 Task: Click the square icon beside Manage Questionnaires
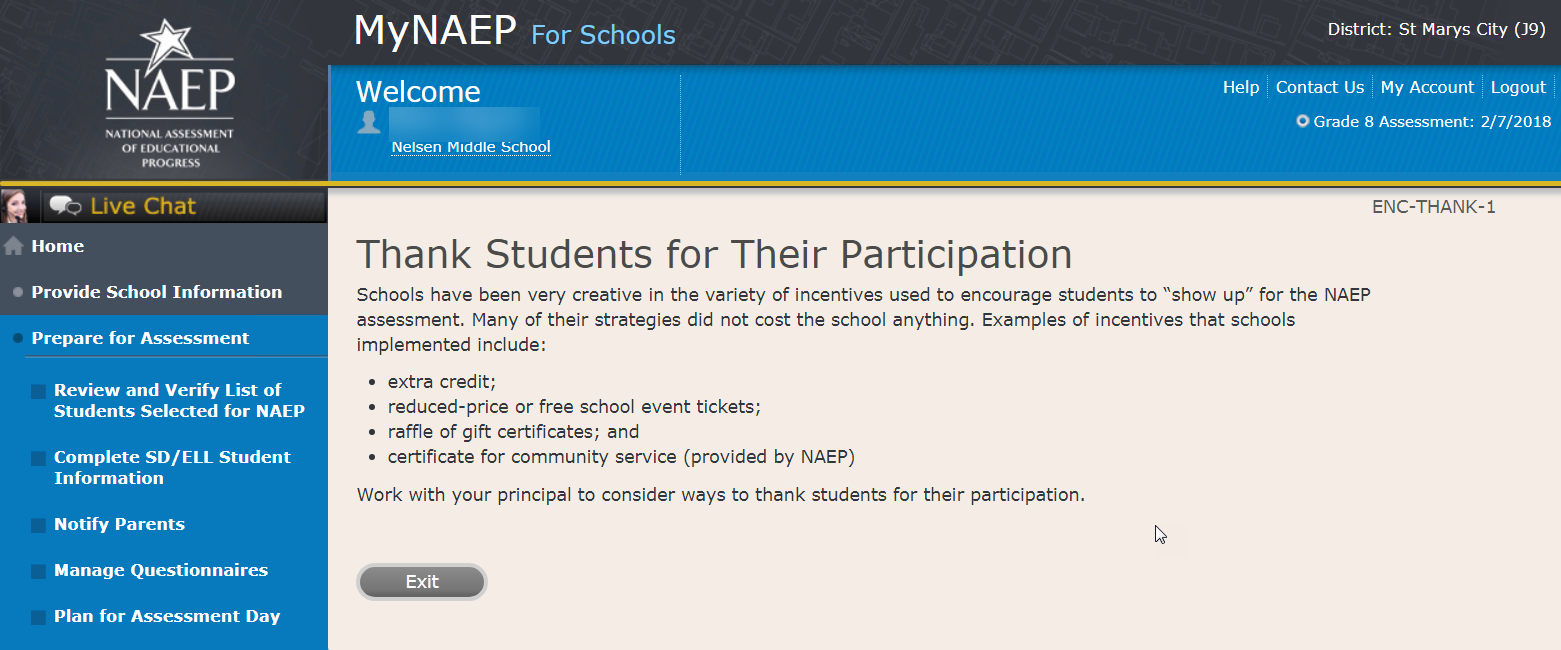[x=38, y=572]
